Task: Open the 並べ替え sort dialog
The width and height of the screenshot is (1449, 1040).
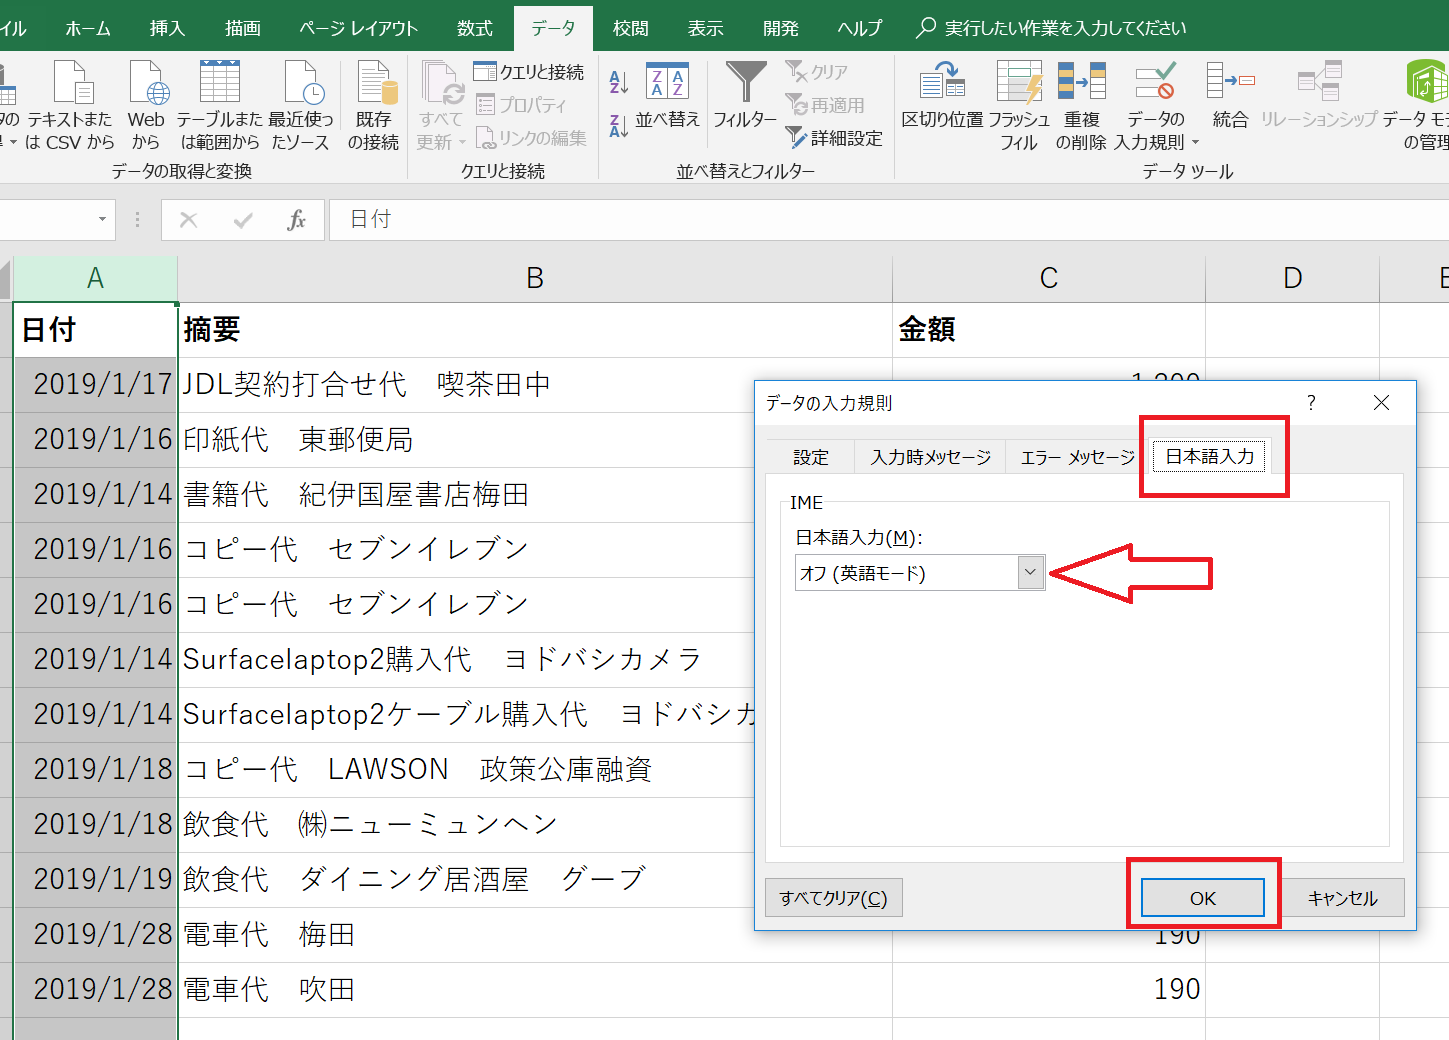Action: click(x=667, y=97)
